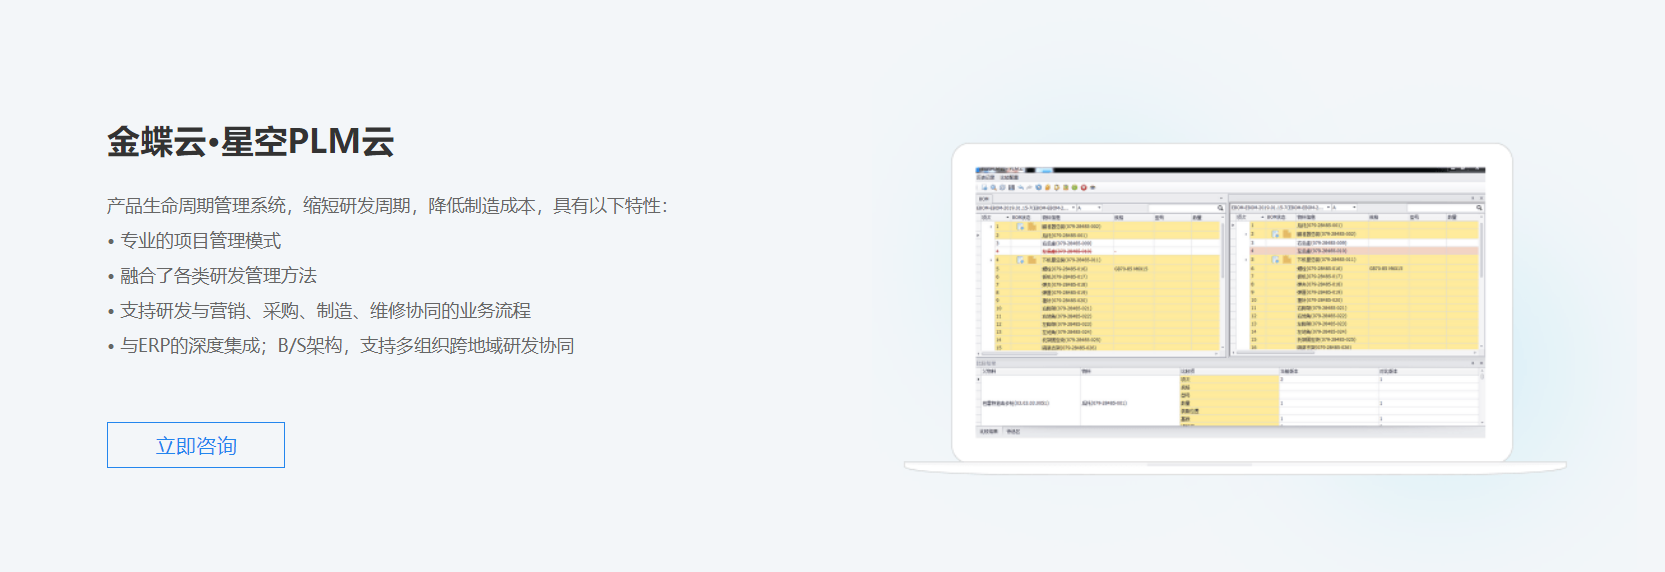Click the 立即咨询 button
1665x572 pixels.
click(x=196, y=445)
